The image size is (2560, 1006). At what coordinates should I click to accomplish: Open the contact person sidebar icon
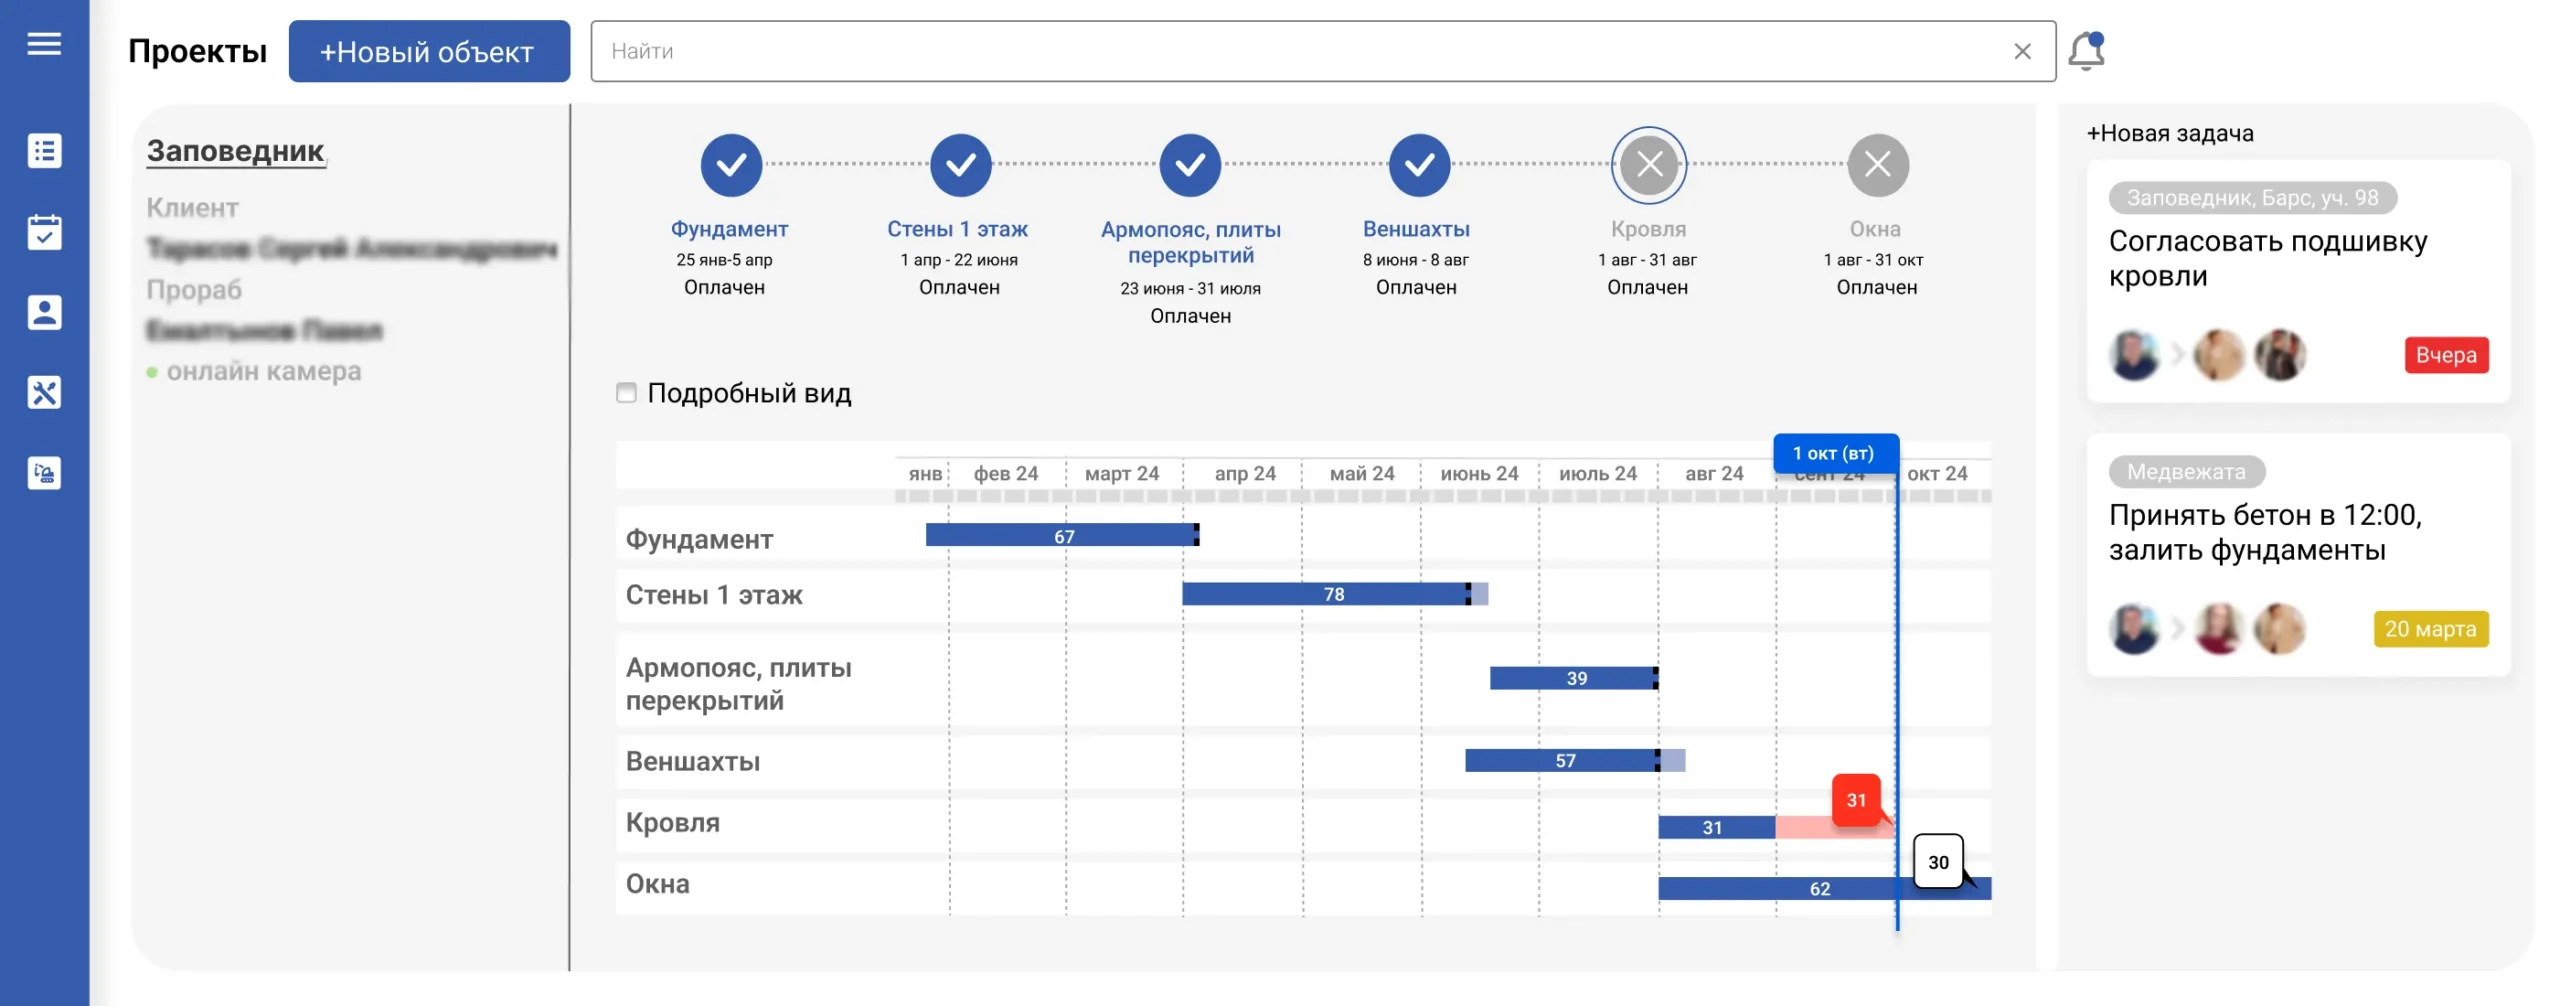[44, 312]
